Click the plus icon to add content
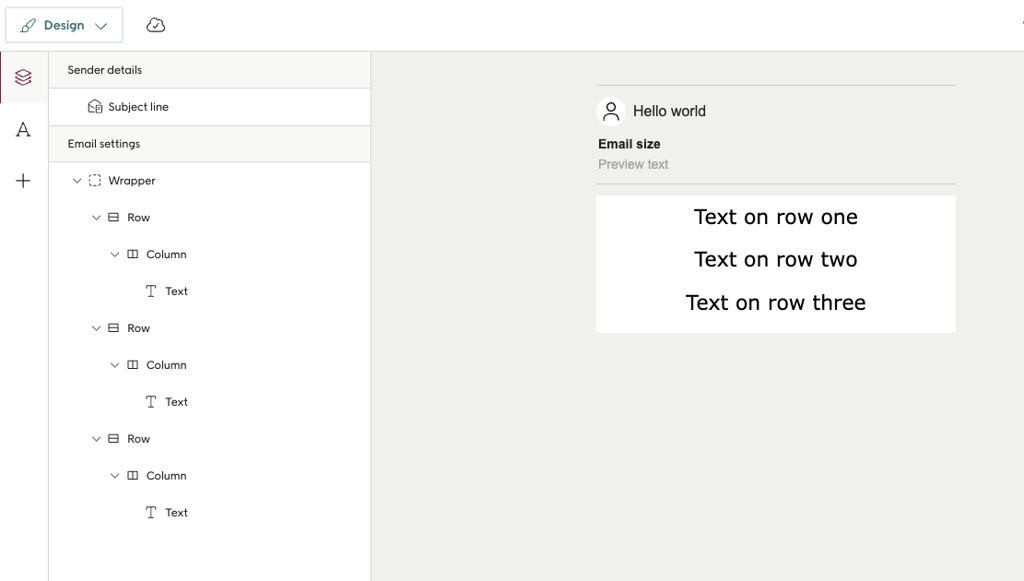This screenshot has width=1024, height=581. click(x=22, y=180)
